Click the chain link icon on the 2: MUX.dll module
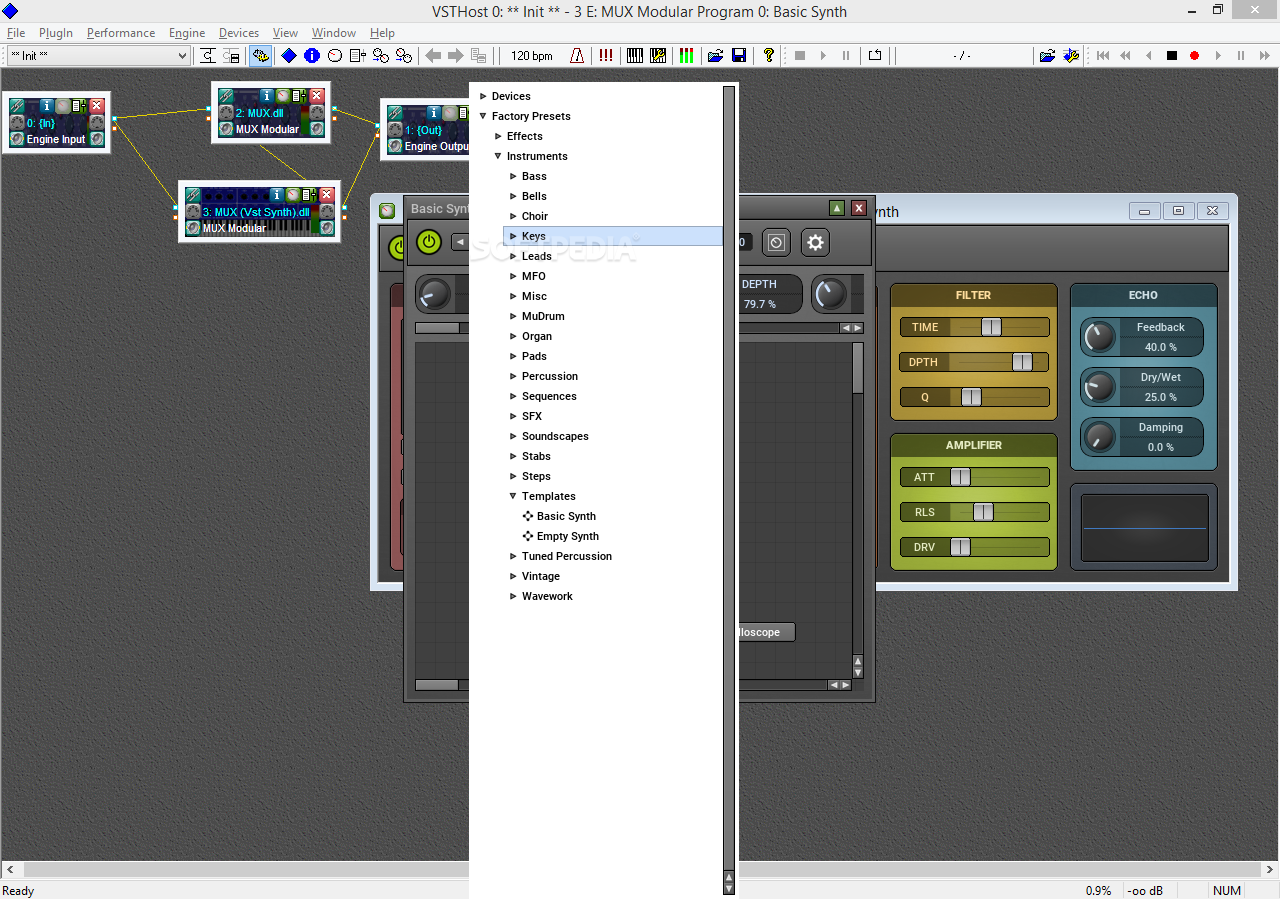This screenshot has height=899, width=1280. (x=226, y=95)
